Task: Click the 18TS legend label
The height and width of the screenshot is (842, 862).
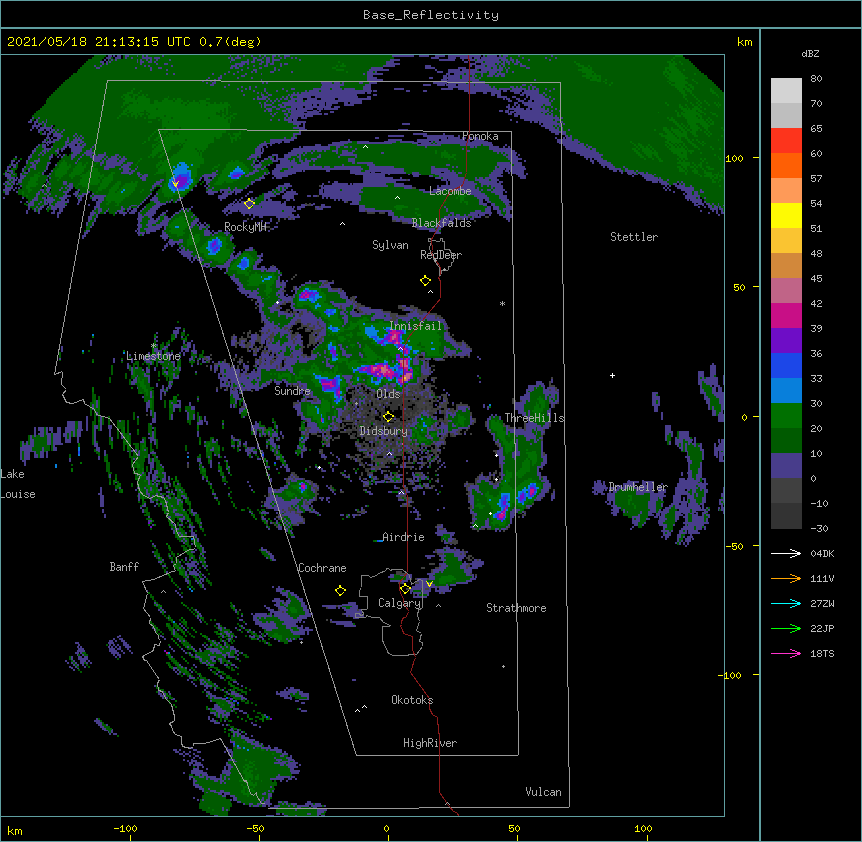Action: pos(822,653)
